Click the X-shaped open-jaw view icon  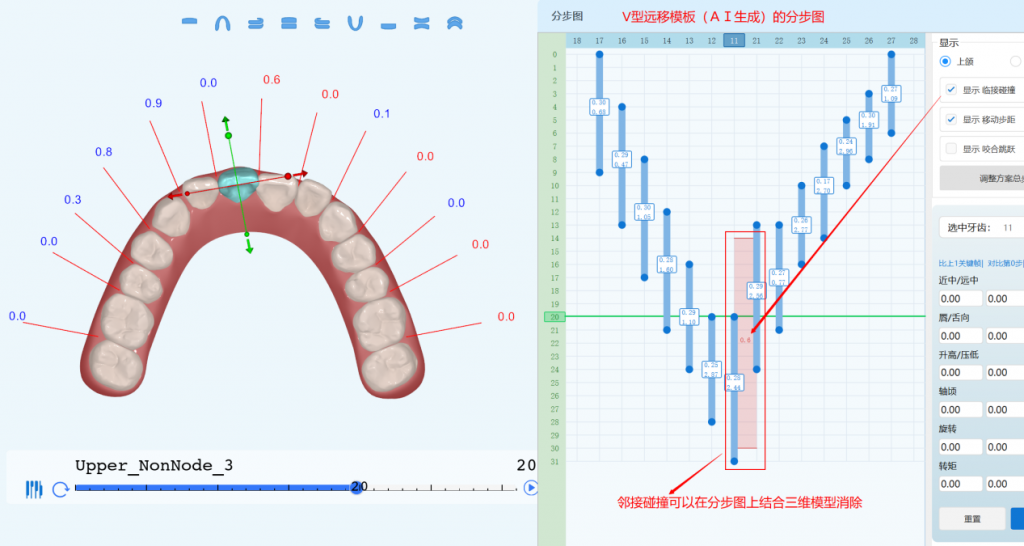pos(421,23)
